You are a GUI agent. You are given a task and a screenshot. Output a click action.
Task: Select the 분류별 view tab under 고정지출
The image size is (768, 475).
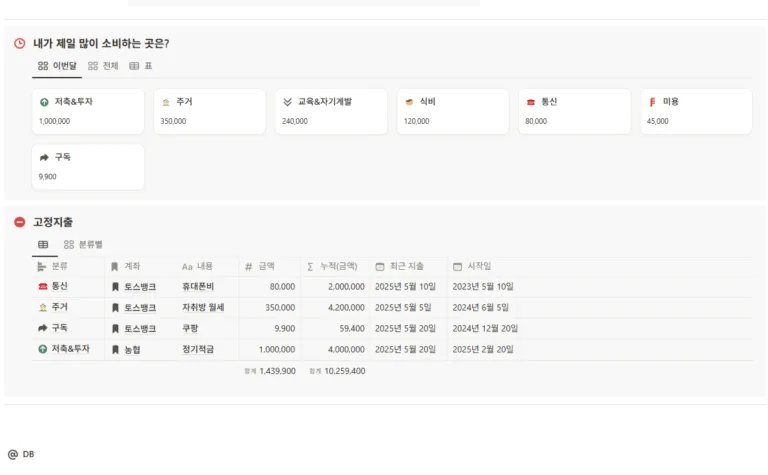tap(84, 244)
